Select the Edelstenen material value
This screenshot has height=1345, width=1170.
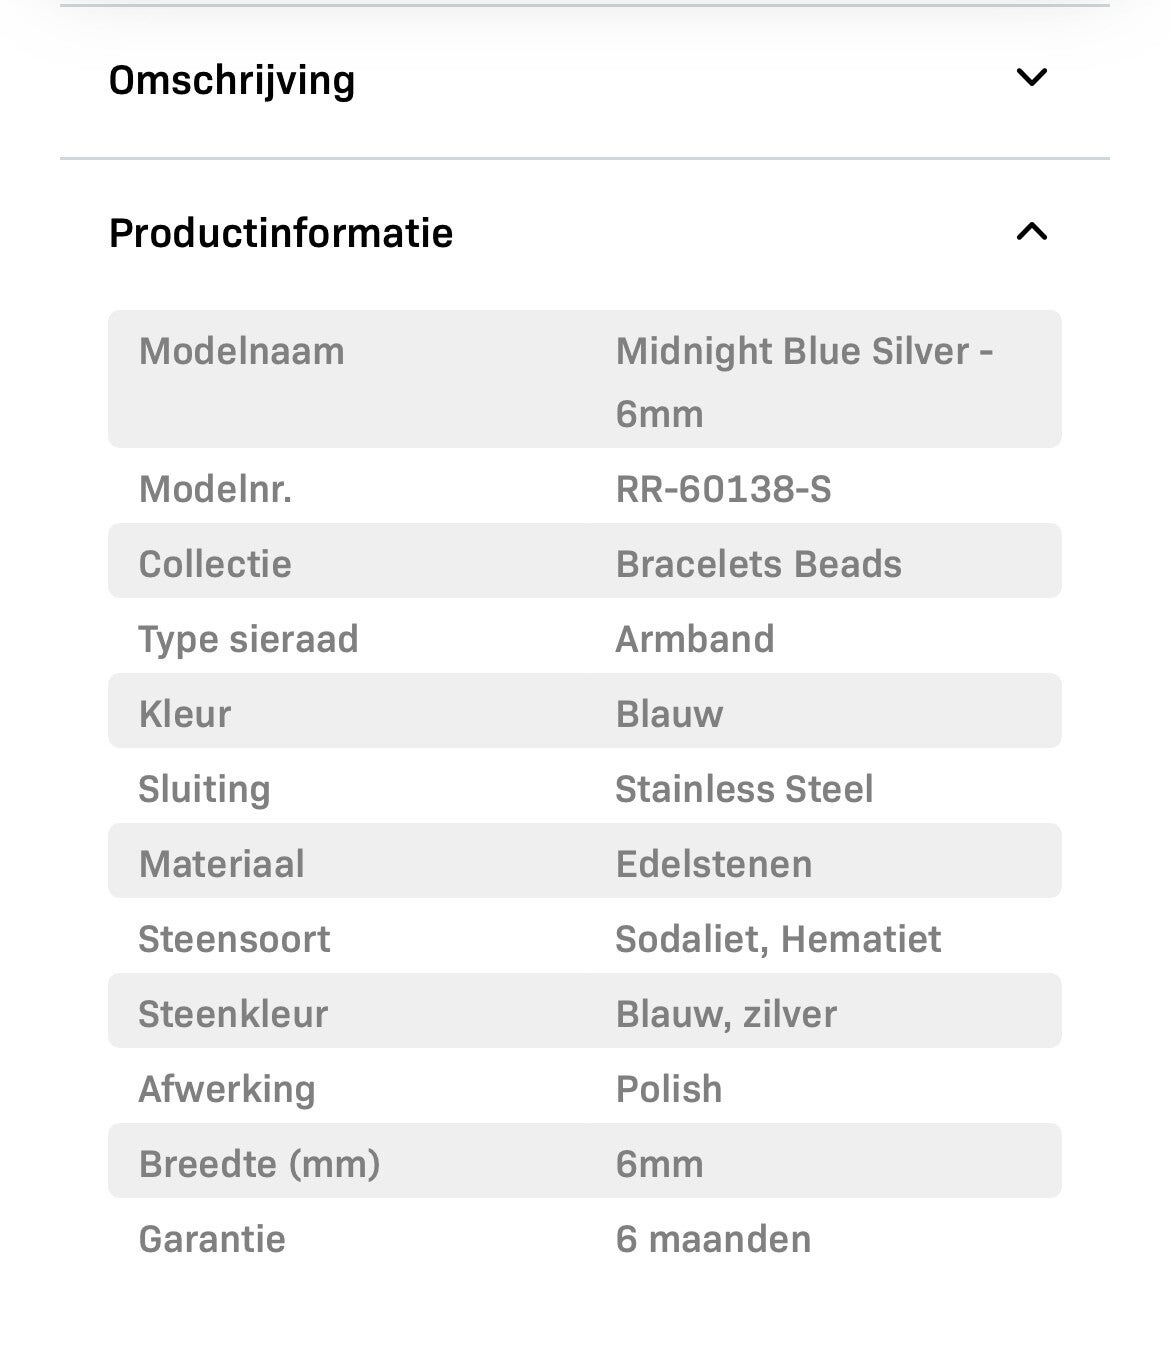[714, 864]
